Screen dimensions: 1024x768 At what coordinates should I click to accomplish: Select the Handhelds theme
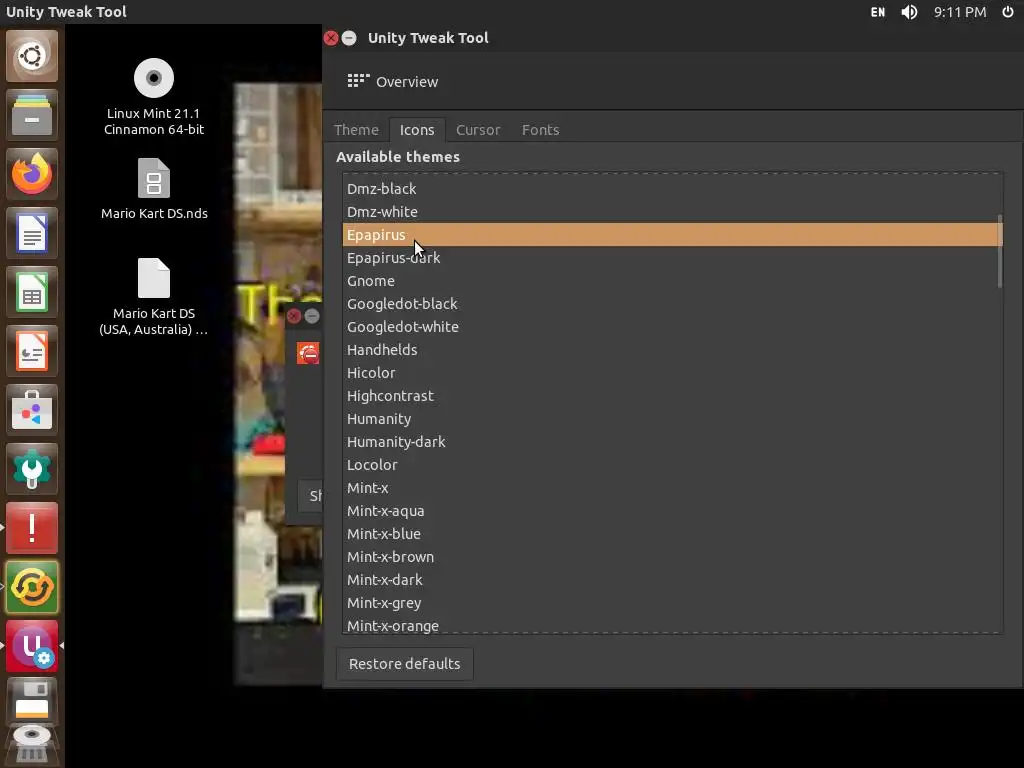pos(672,349)
